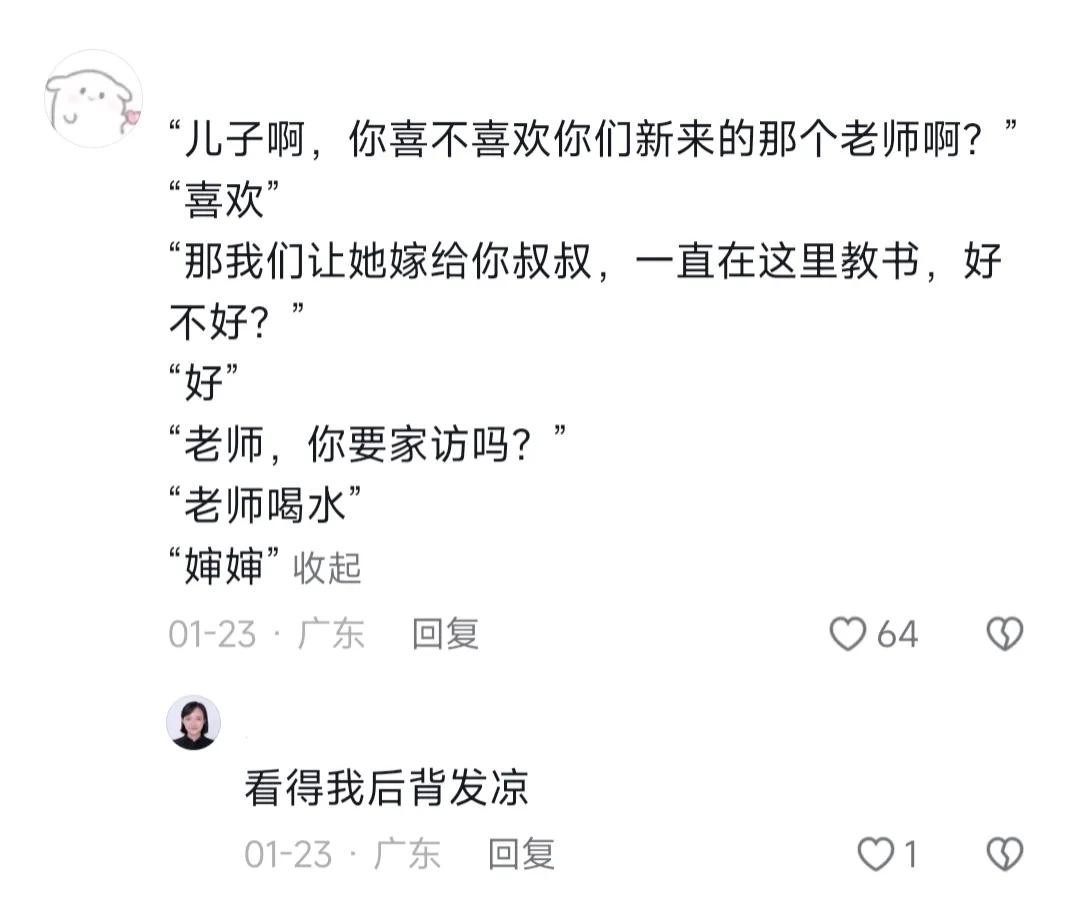Tap the first comment line starting 儿子啊
This screenshot has width=1080, height=919.
click(x=590, y=144)
